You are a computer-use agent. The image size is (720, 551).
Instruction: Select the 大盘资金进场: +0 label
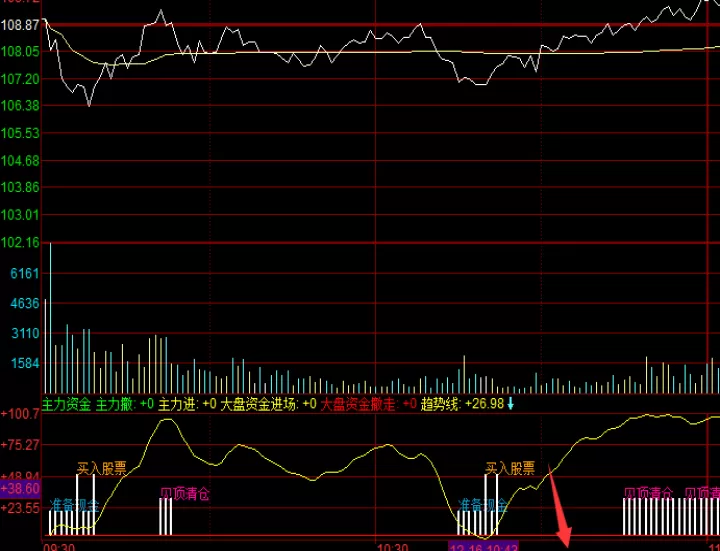[x=268, y=405]
